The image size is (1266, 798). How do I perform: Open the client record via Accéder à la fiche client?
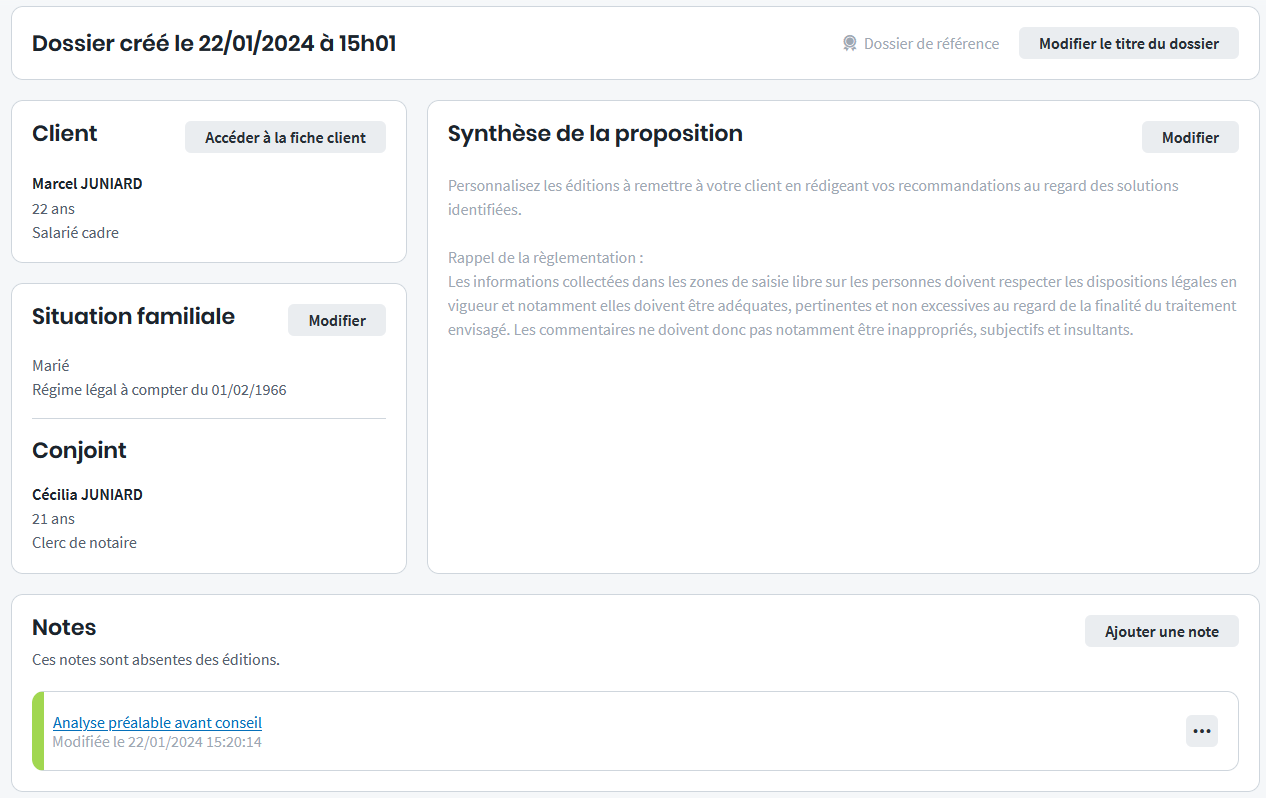click(x=285, y=138)
